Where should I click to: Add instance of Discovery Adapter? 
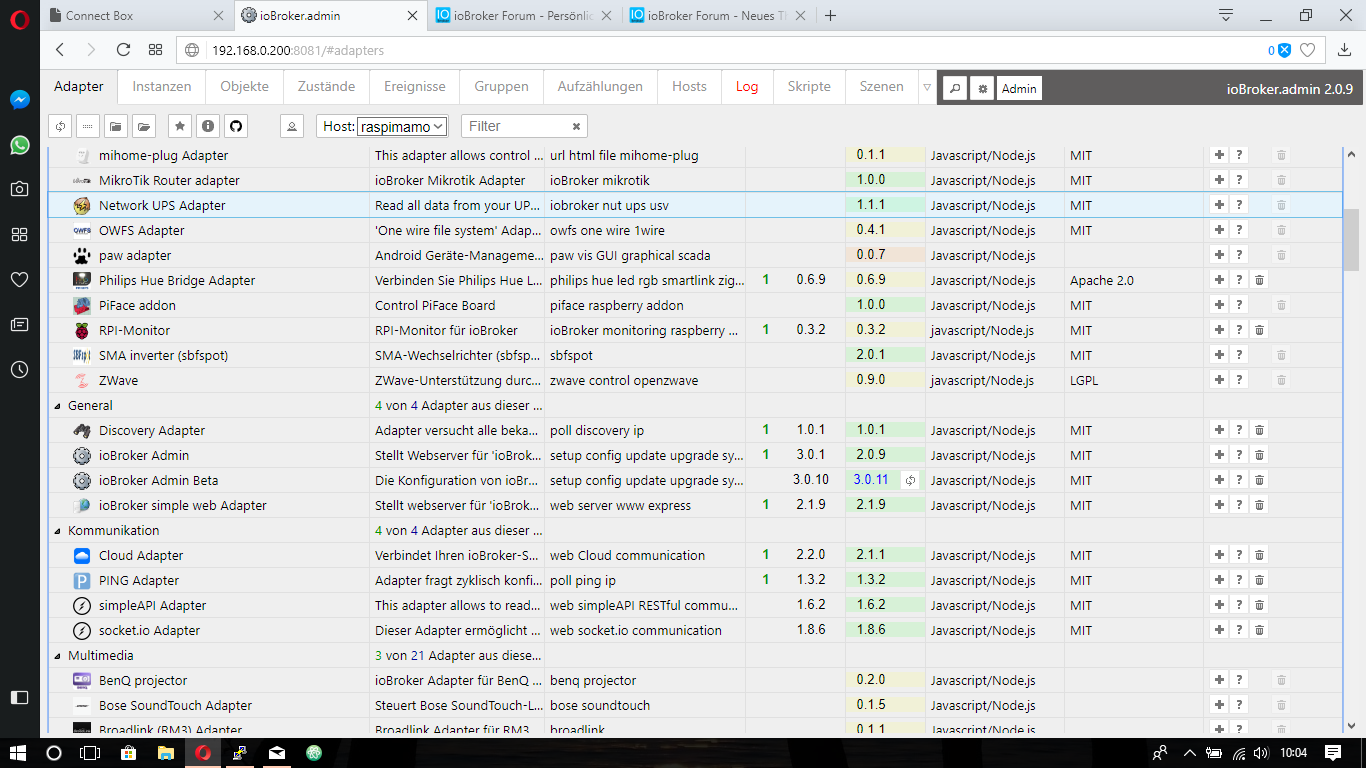click(1219, 430)
